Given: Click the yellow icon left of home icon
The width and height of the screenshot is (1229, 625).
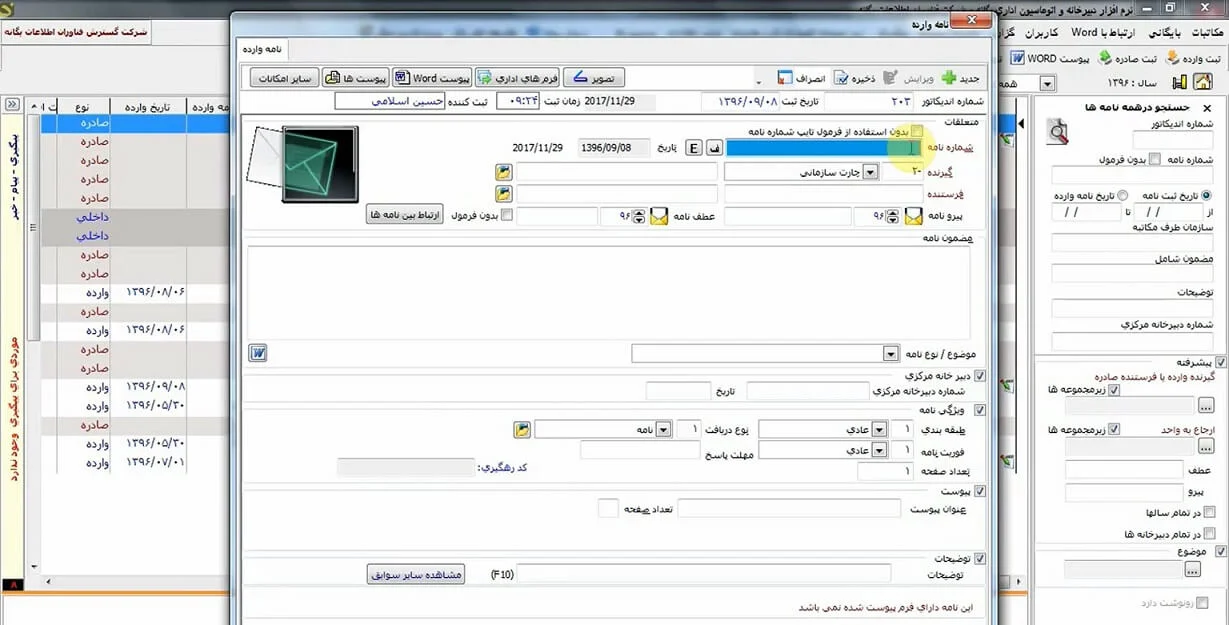Looking at the screenshot, I should tap(1179, 83).
